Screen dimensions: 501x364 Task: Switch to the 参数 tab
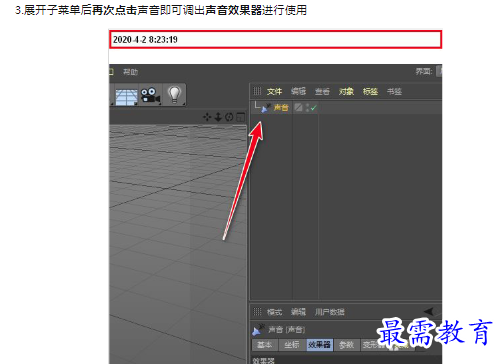point(347,345)
